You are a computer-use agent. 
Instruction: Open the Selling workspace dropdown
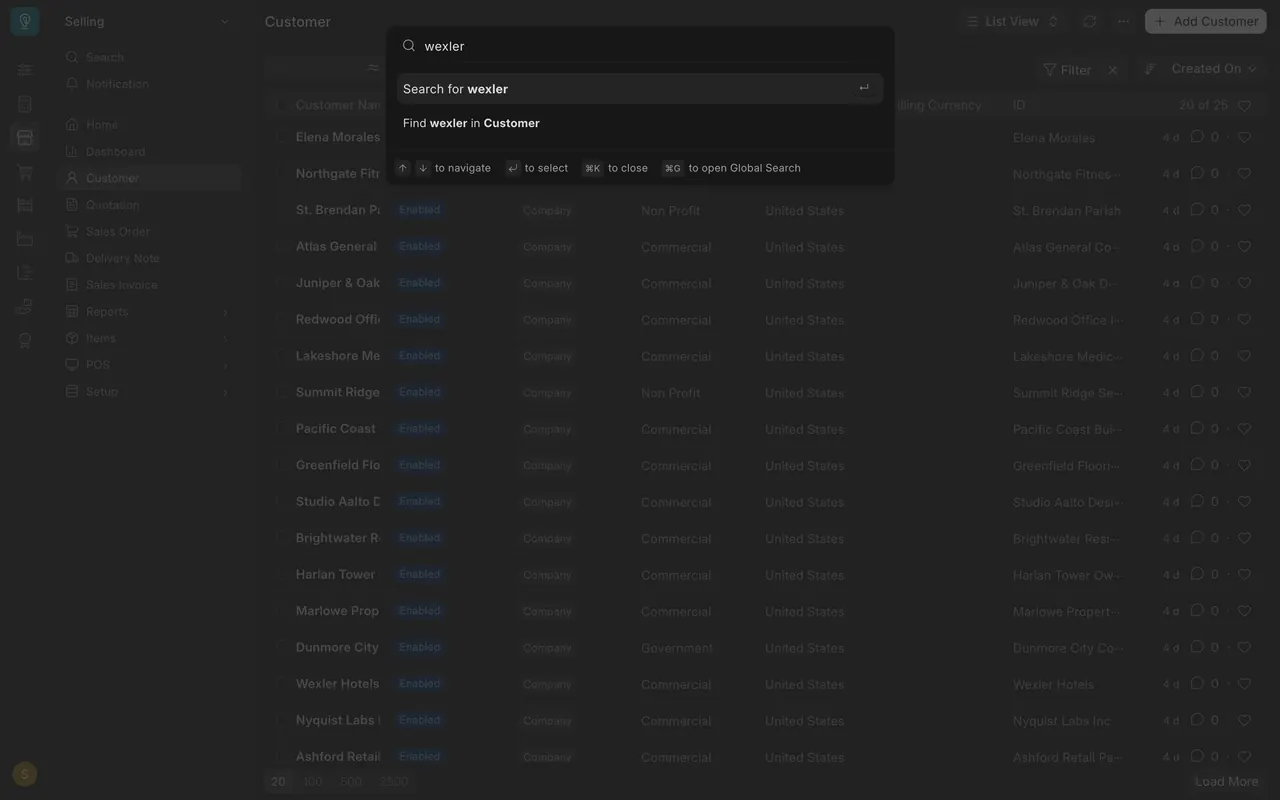[x=147, y=21]
